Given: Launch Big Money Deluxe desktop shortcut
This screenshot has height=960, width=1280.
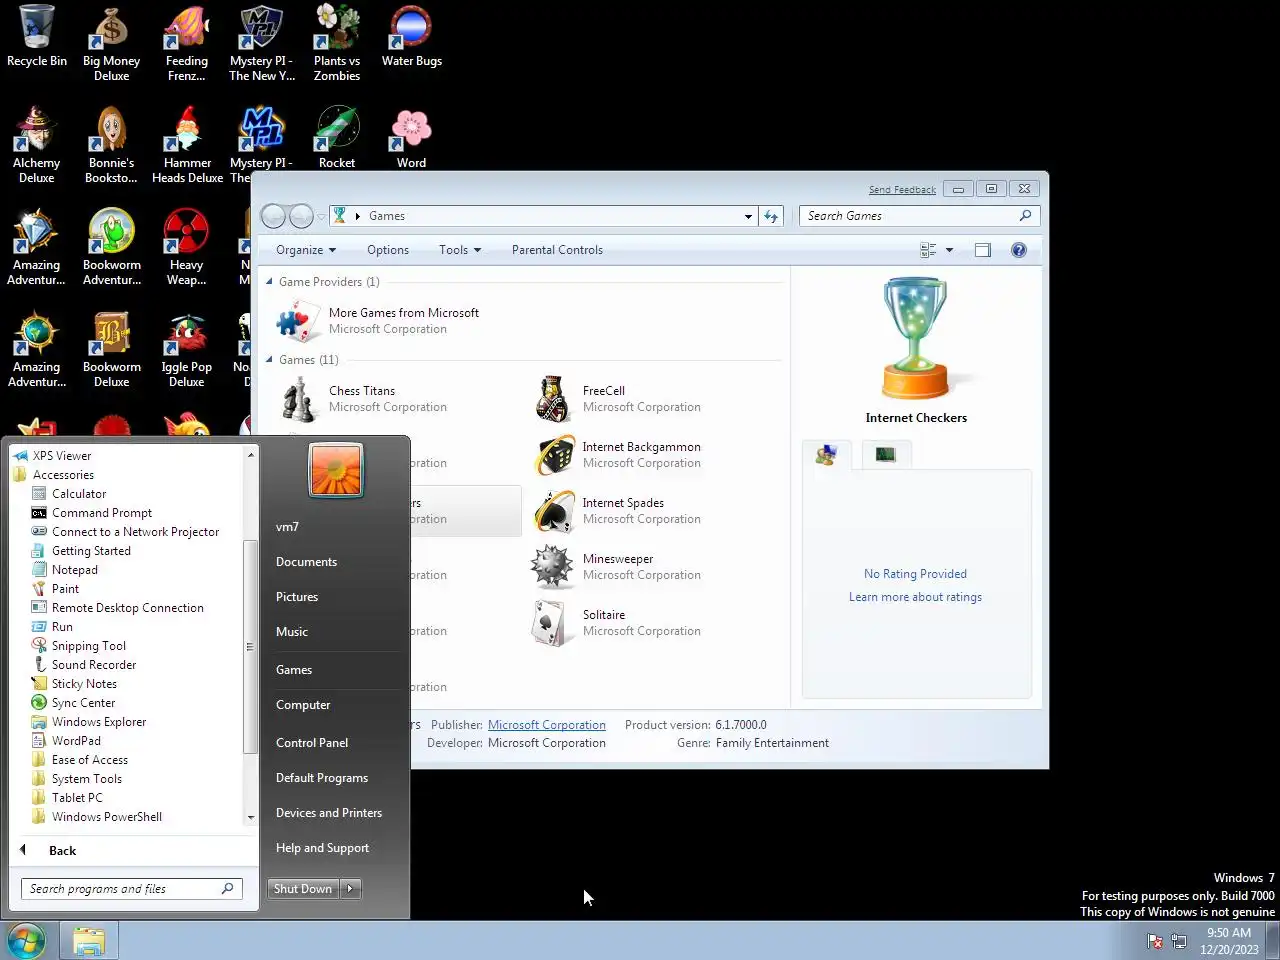Looking at the screenshot, I should [x=111, y=44].
